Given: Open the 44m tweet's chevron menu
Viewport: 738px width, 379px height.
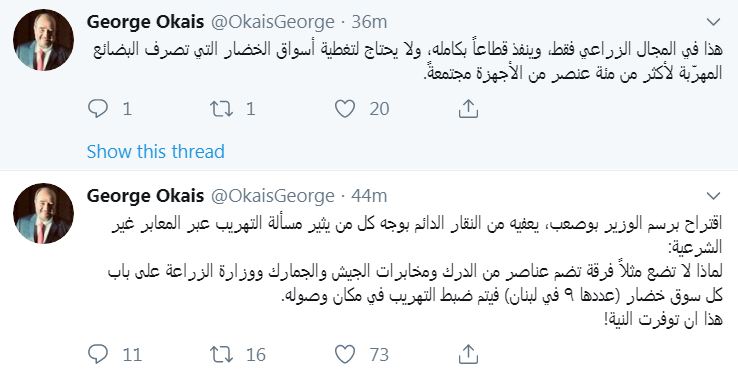Looking at the screenshot, I should (714, 196).
